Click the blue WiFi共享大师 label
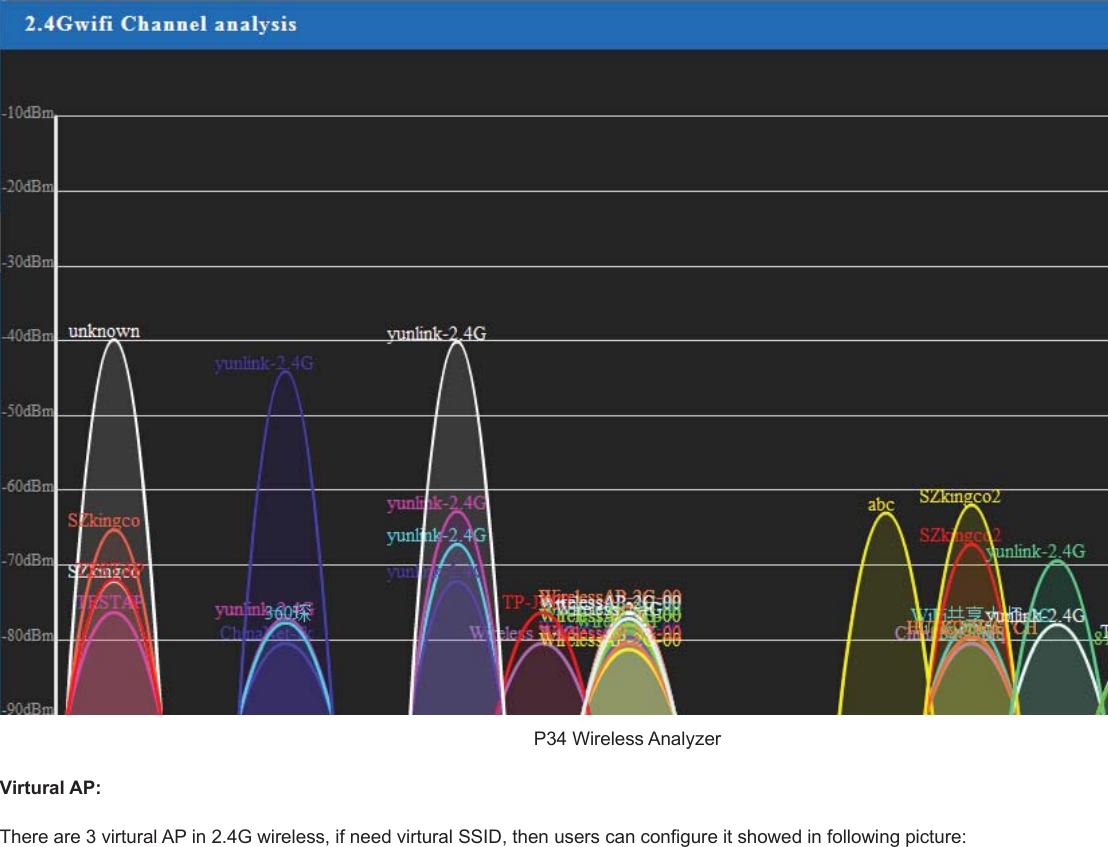 (945, 617)
